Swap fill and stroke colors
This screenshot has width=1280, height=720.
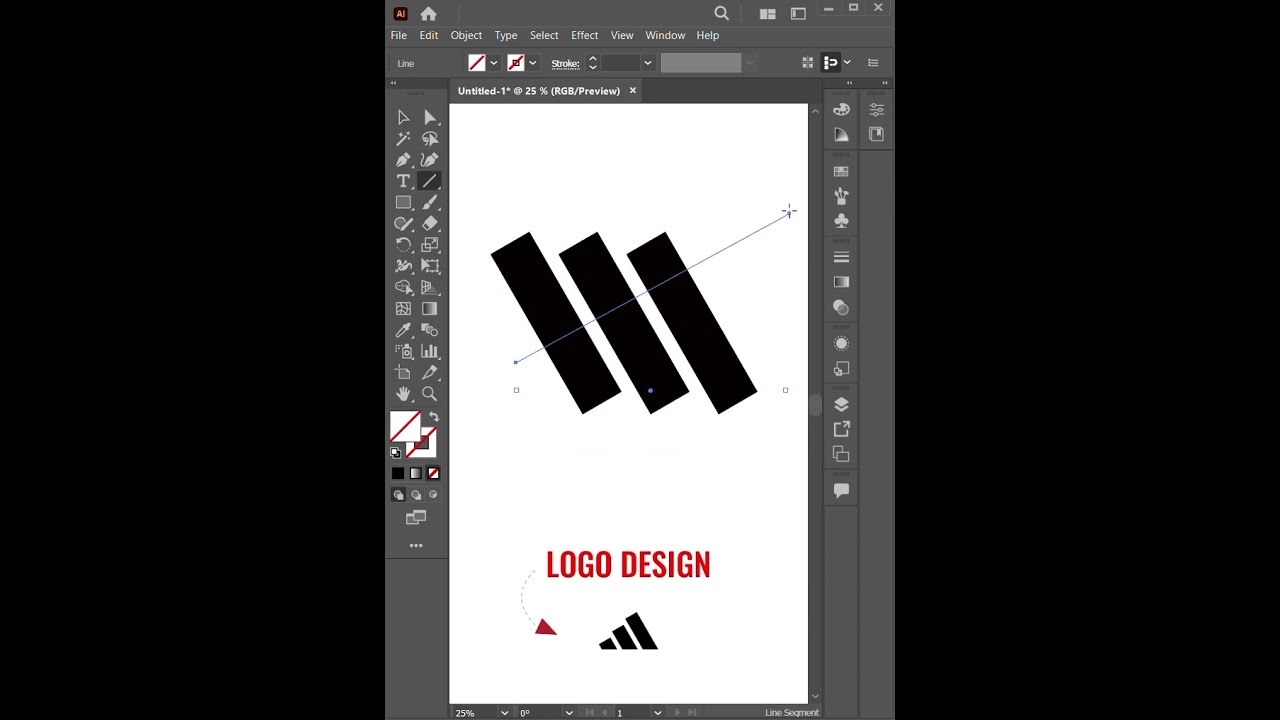click(433, 416)
